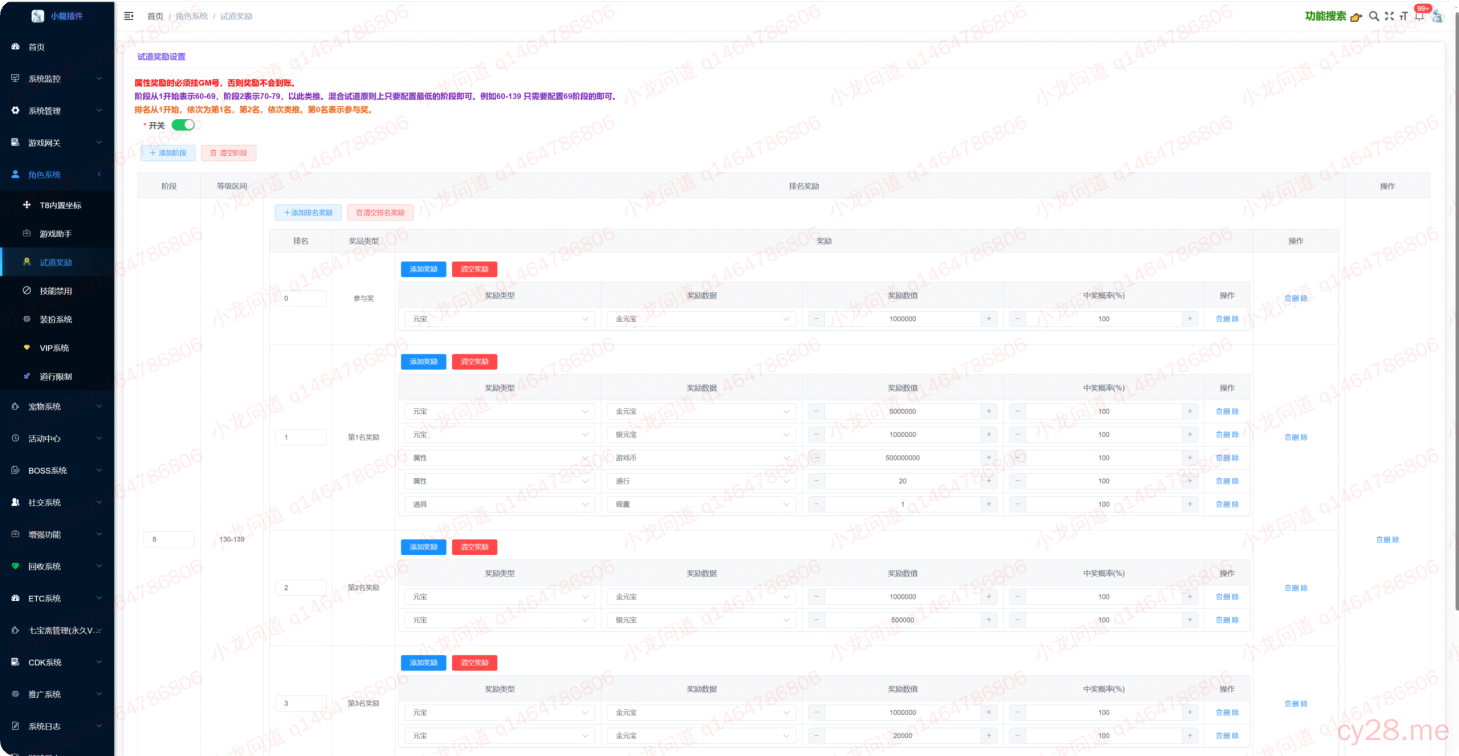Open 技能禁用 in the sidebar
The height and width of the screenshot is (756, 1459).
click(56, 291)
